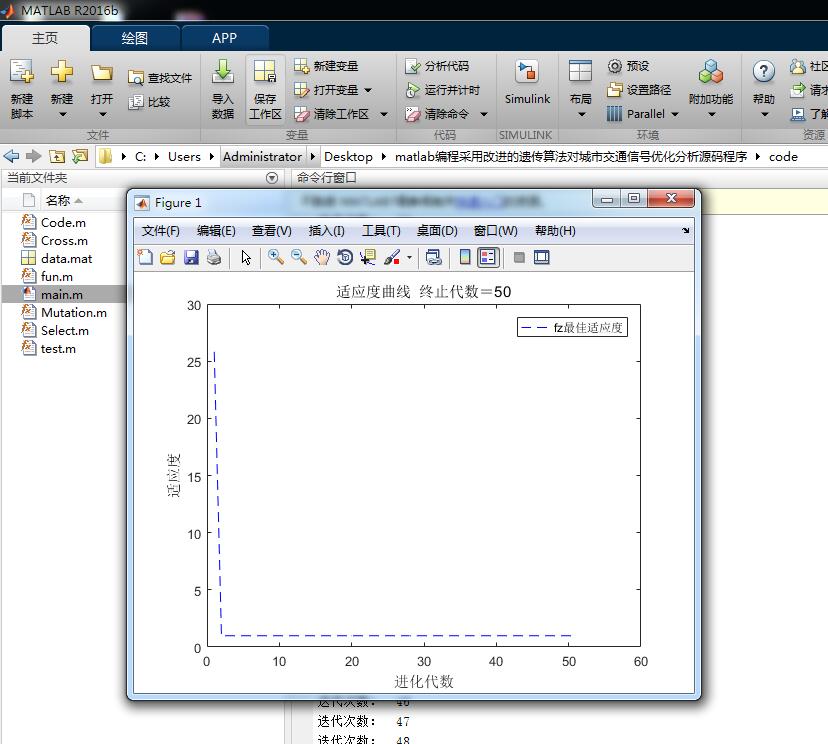Image resolution: width=828 pixels, height=744 pixels.
Task: Select Zoom Out tool in figure toolbar
Action: [x=299, y=257]
